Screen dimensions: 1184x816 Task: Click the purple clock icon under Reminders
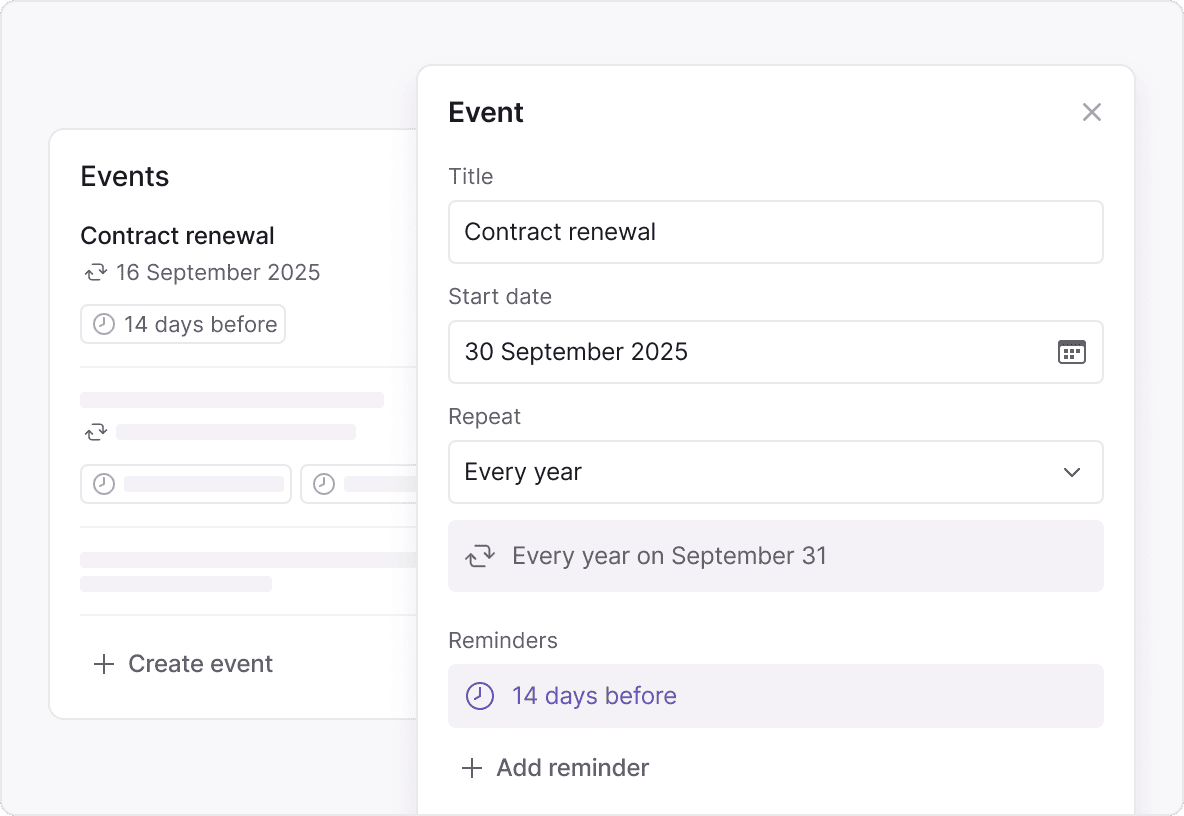click(x=480, y=696)
